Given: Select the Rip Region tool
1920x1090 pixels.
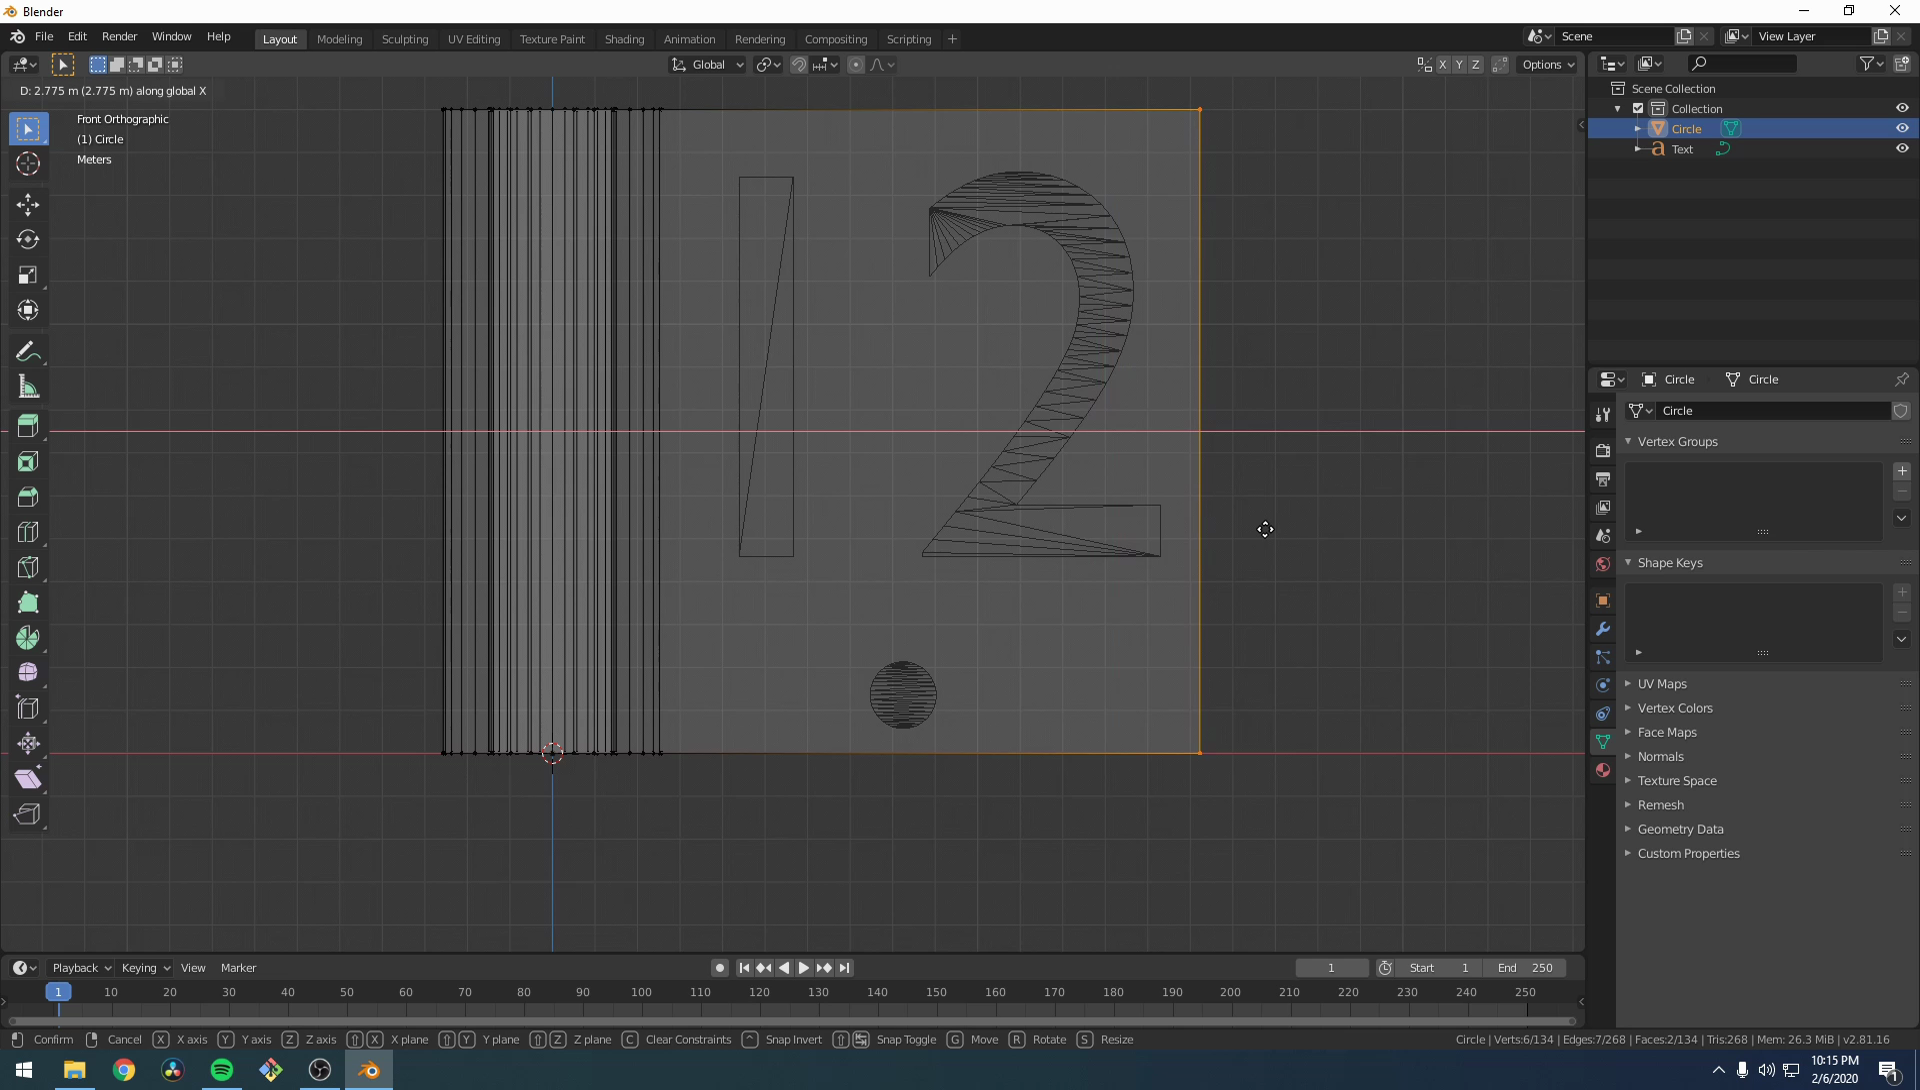Looking at the screenshot, I should (28, 814).
